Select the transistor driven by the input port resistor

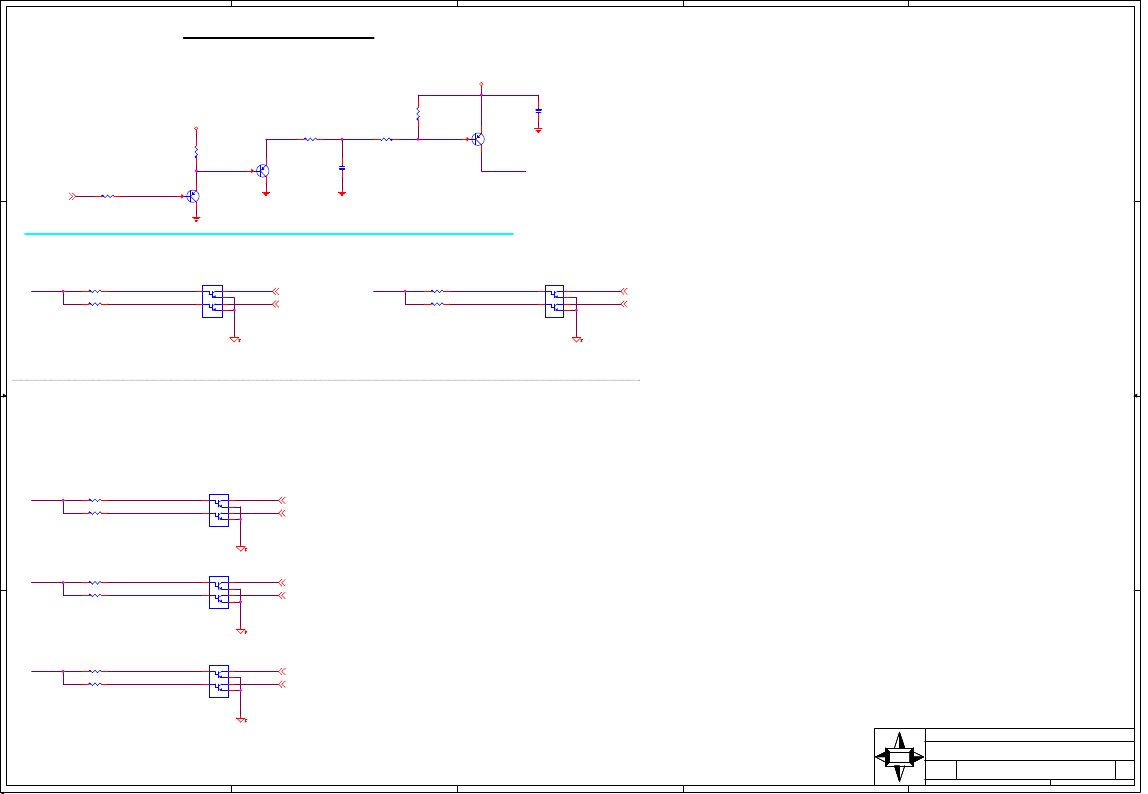pyautogui.click(x=193, y=196)
